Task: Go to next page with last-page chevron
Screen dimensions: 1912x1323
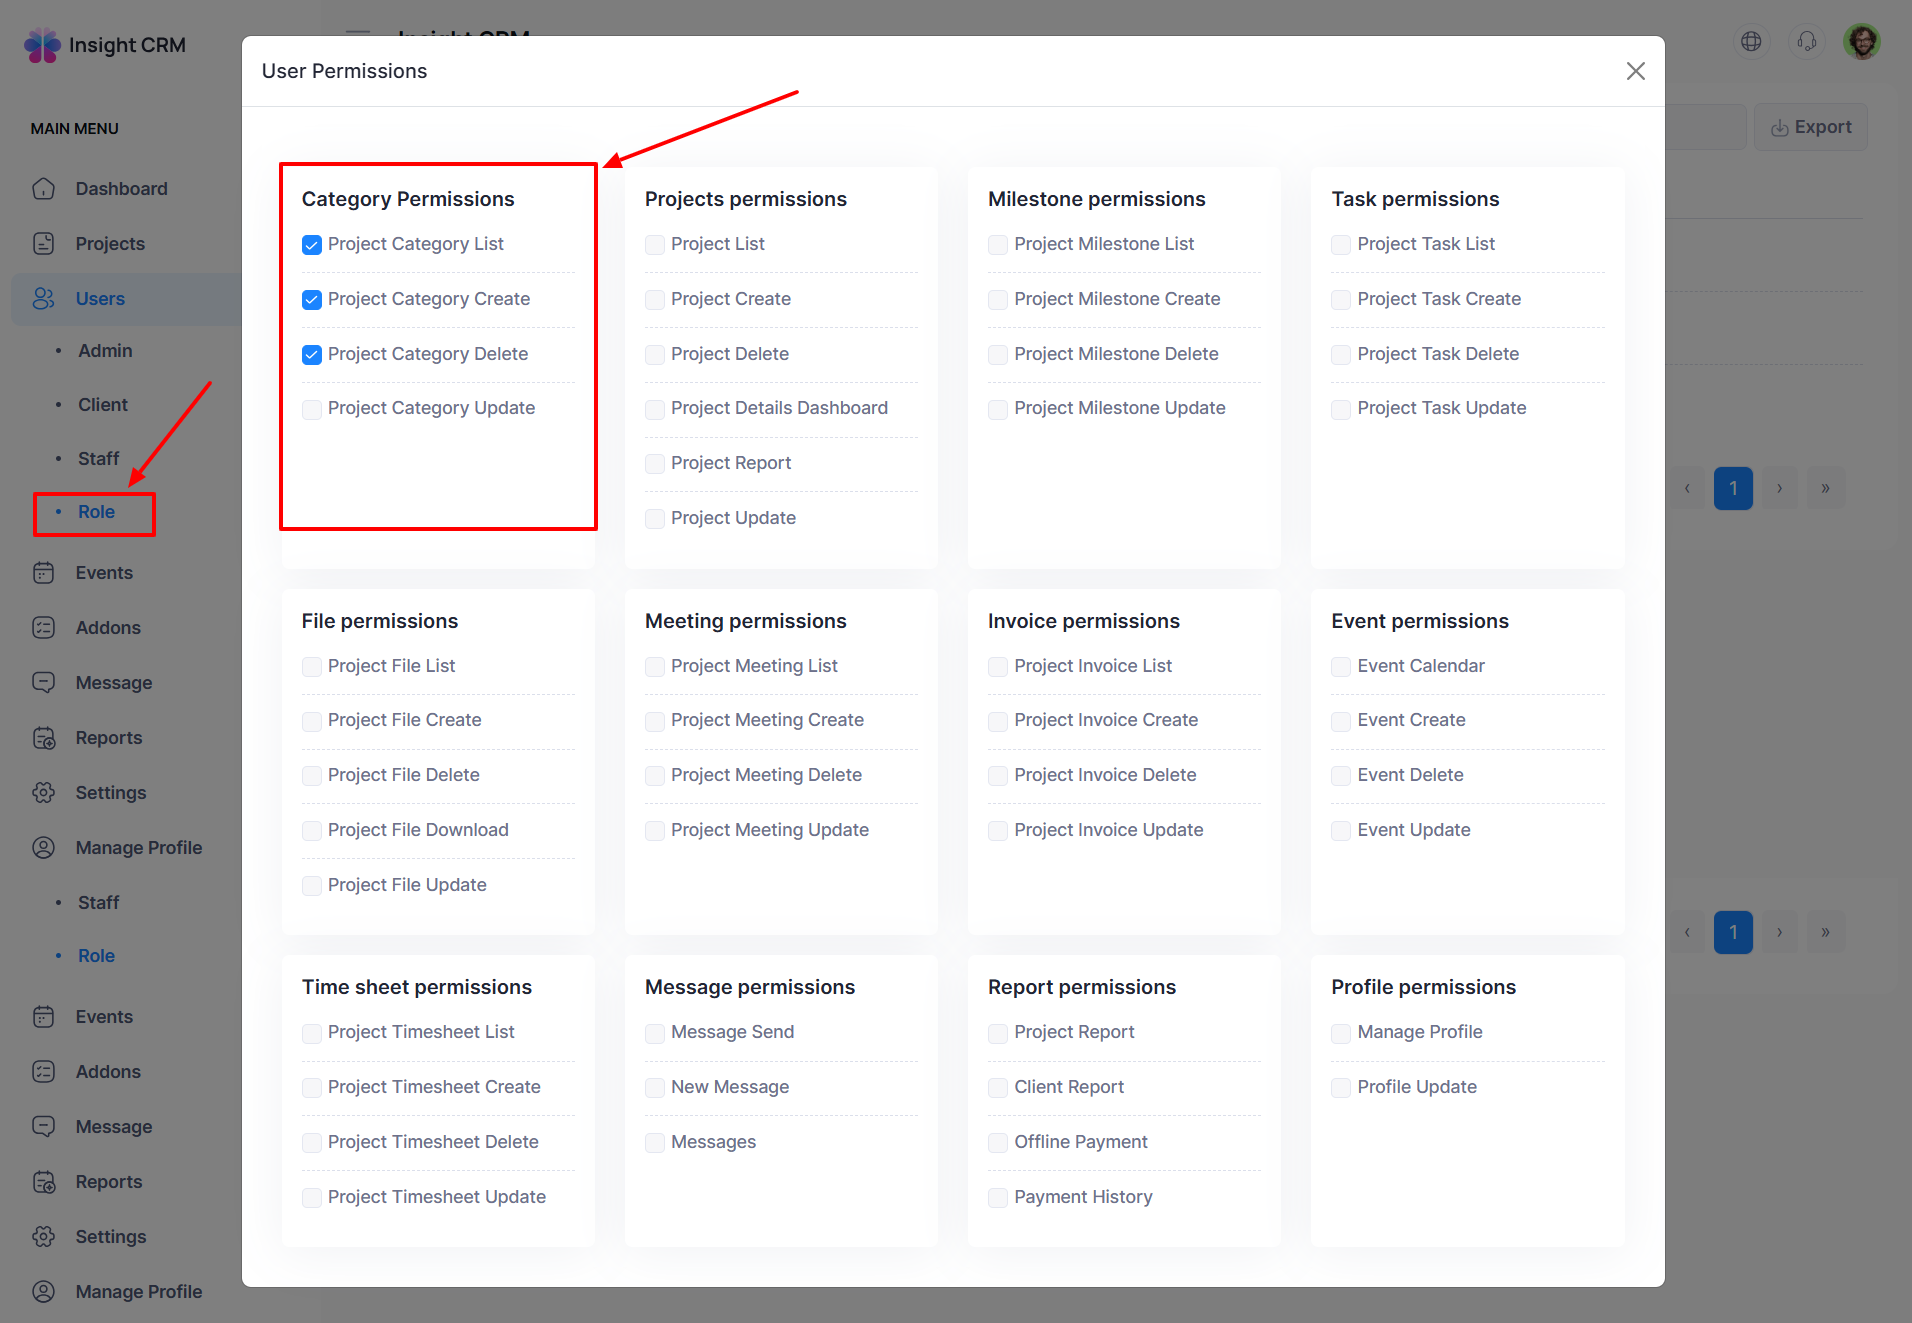Action: [1825, 488]
